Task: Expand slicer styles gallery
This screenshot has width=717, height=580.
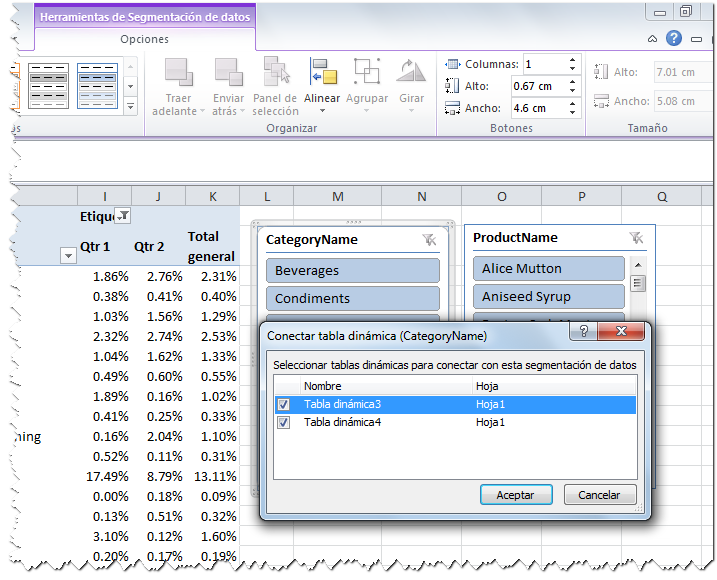Action: [130, 107]
